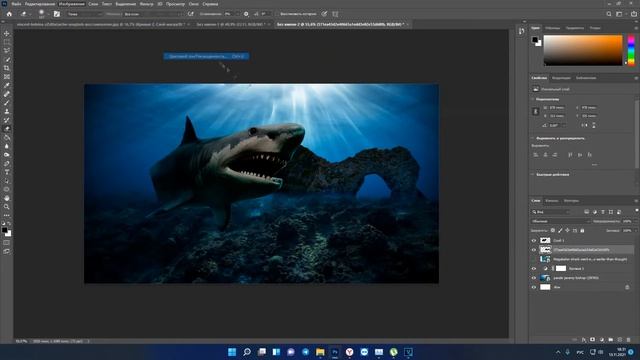Hide the pawde jeremy bishop layer

[533, 278]
